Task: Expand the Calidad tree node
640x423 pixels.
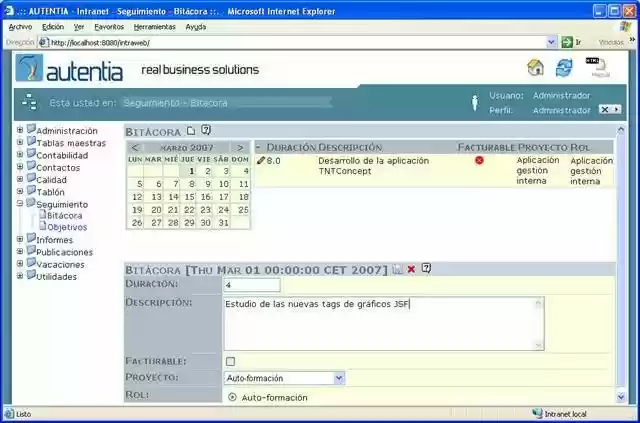Action: (x=20, y=179)
